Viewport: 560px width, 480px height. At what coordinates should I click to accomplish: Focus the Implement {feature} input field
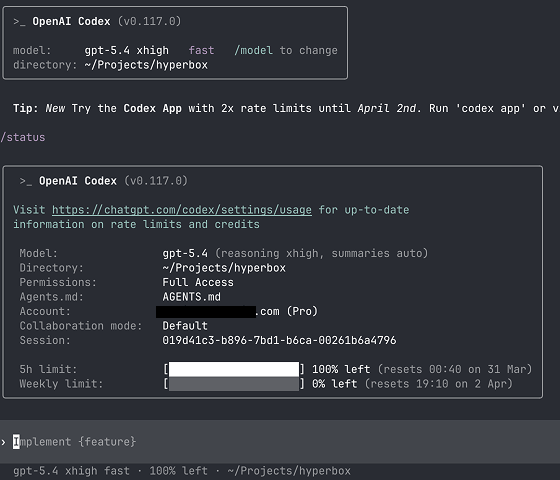[x=280, y=442]
